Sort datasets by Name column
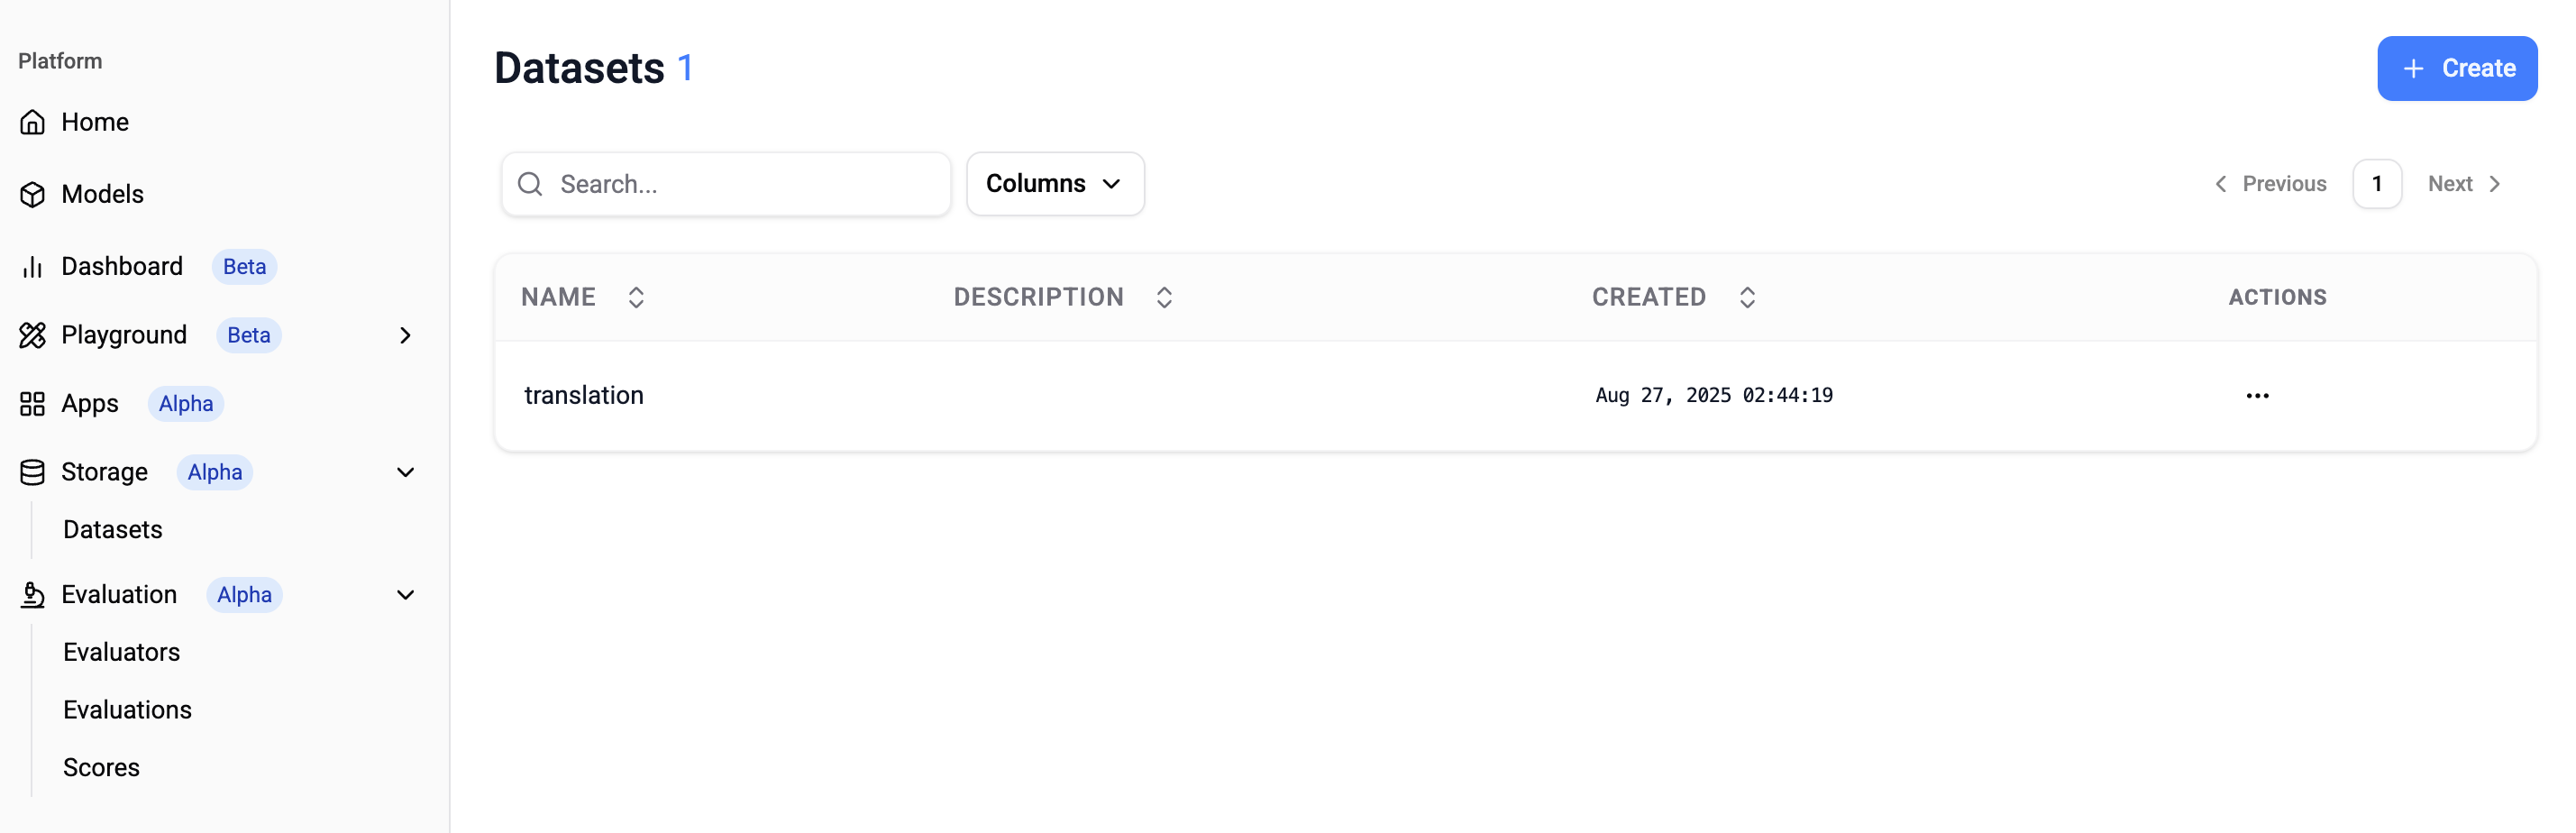The image size is (2576, 833). click(x=636, y=297)
